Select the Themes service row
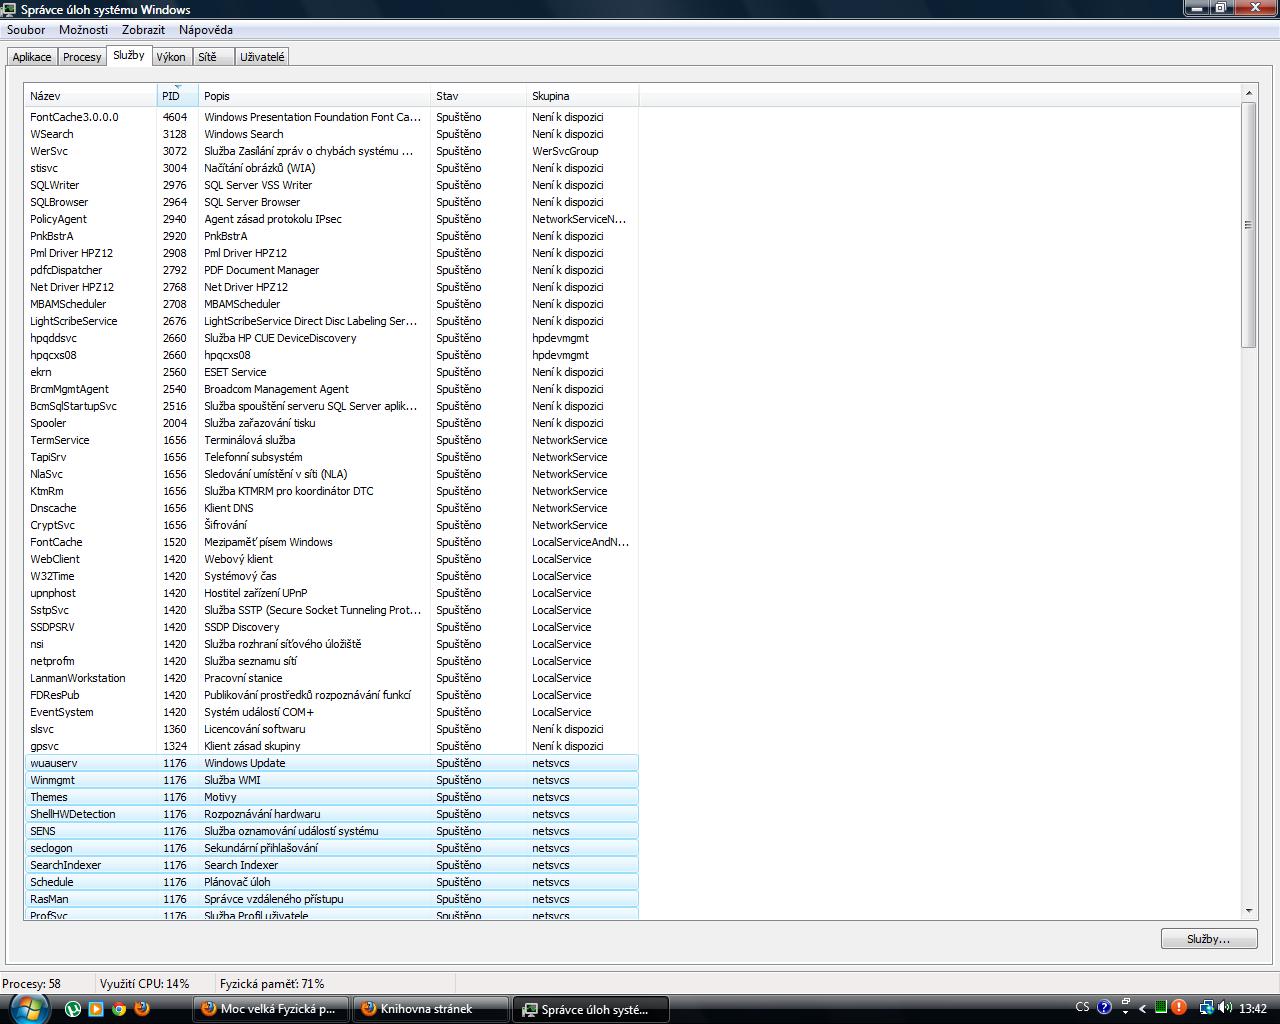The width and height of the screenshot is (1280, 1024). coord(331,797)
